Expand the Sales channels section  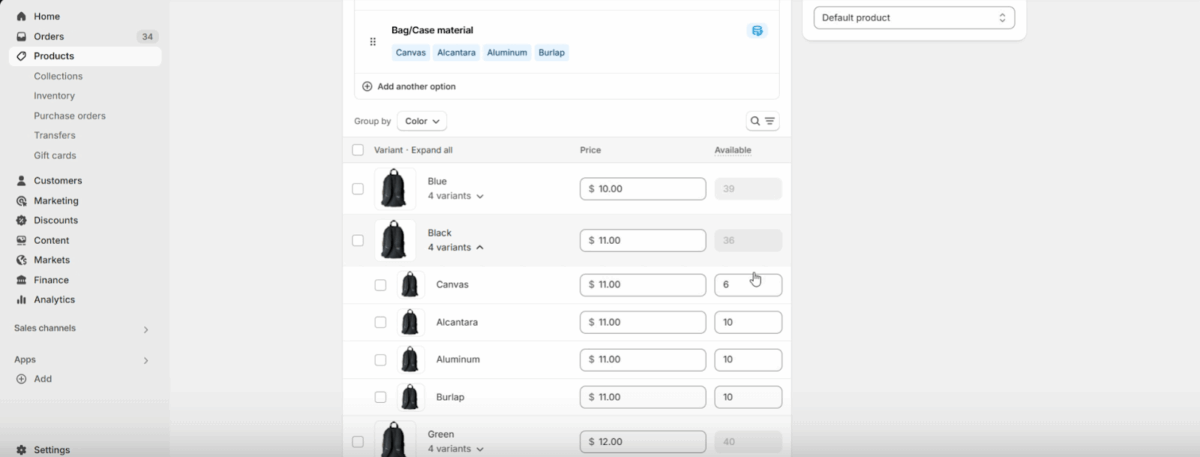[145, 329]
